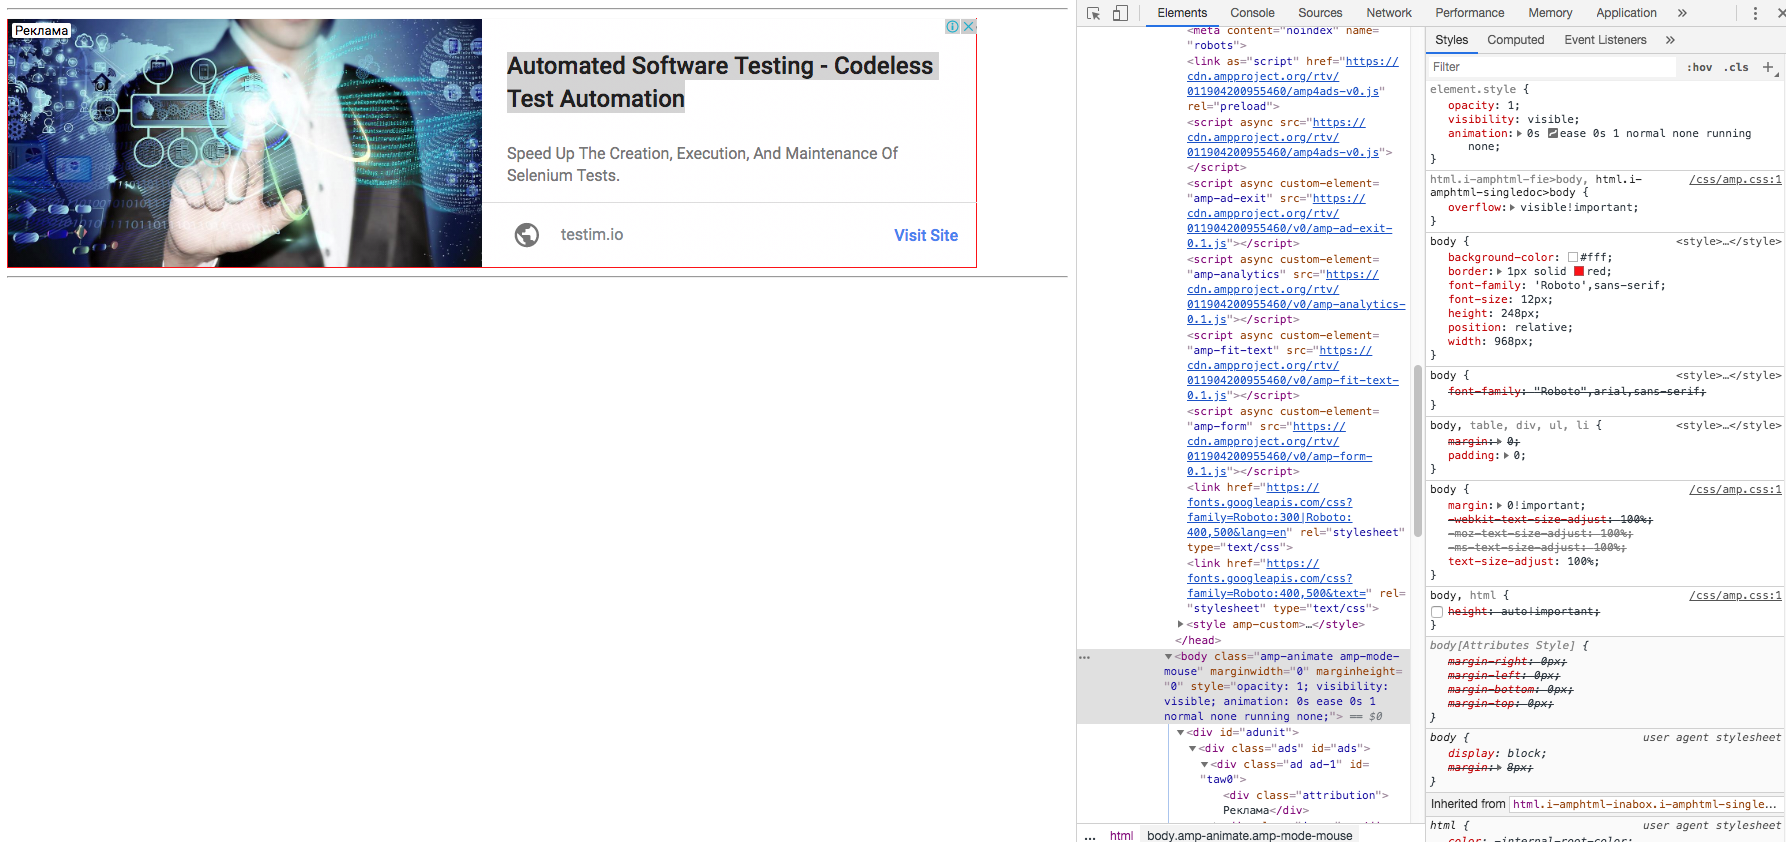Viewport: 1786px width, 842px height.
Task: Expand the style amp-custom node
Action: (x=1181, y=624)
